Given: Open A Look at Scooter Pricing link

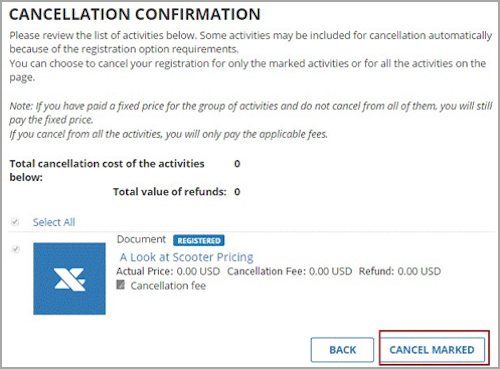Looking at the screenshot, I should click(x=186, y=257).
